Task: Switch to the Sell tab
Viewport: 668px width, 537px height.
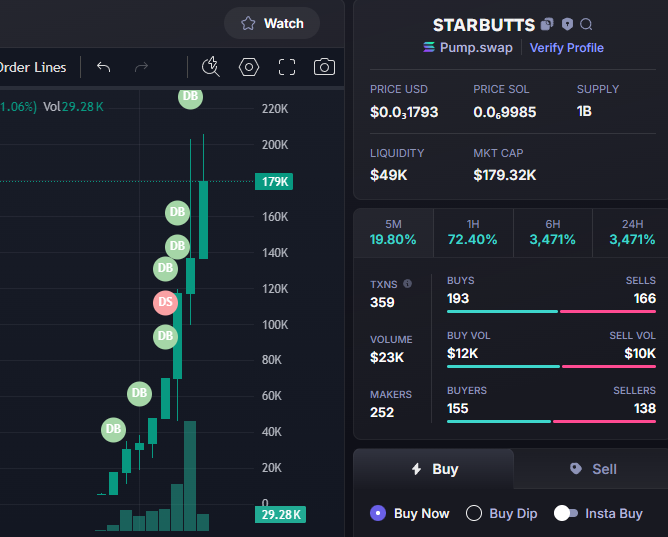Action: tap(593, 469)
